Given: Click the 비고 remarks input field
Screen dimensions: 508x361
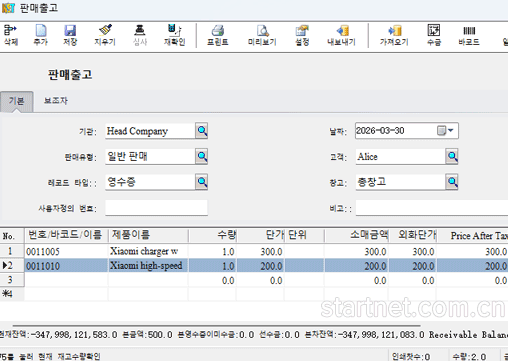Looking at the screenshot, I should click(432, 208).
